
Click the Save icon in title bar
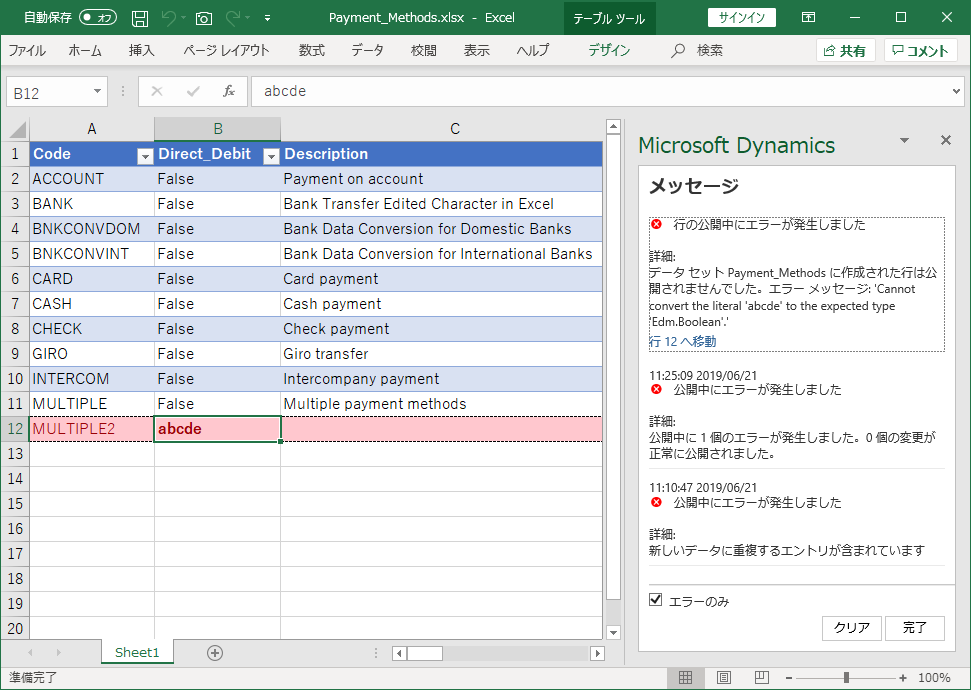[x=140, y=18]
